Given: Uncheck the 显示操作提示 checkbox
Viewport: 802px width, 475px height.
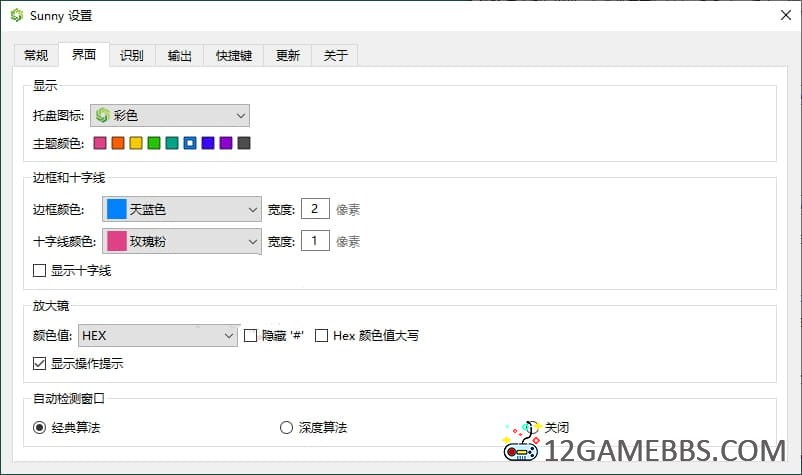Looking at the screenshot, I should (x=40, y=363).
